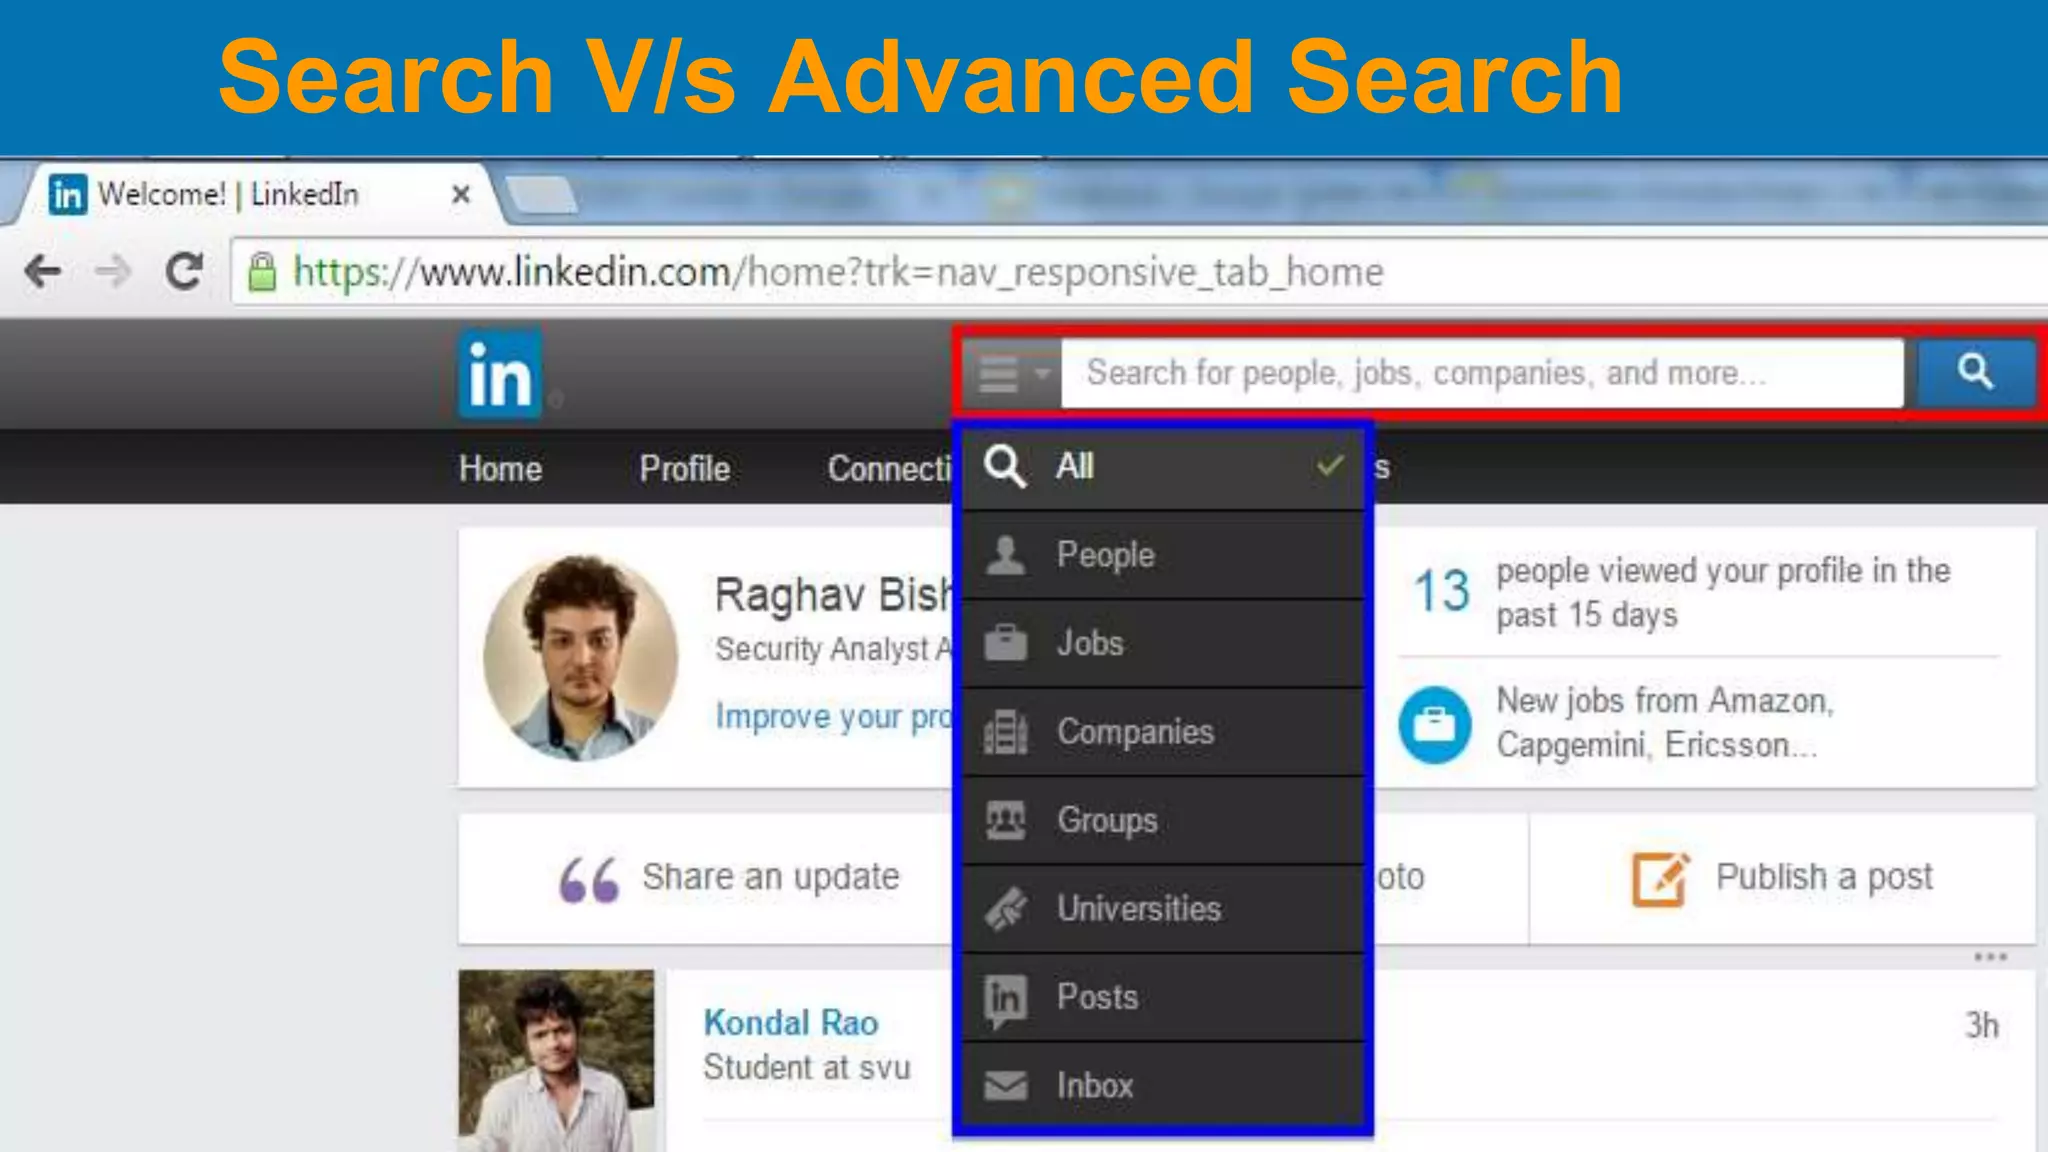Select Companies in search filter menu
This screenshot has width=2048, height=1152.
[1163, 732]
